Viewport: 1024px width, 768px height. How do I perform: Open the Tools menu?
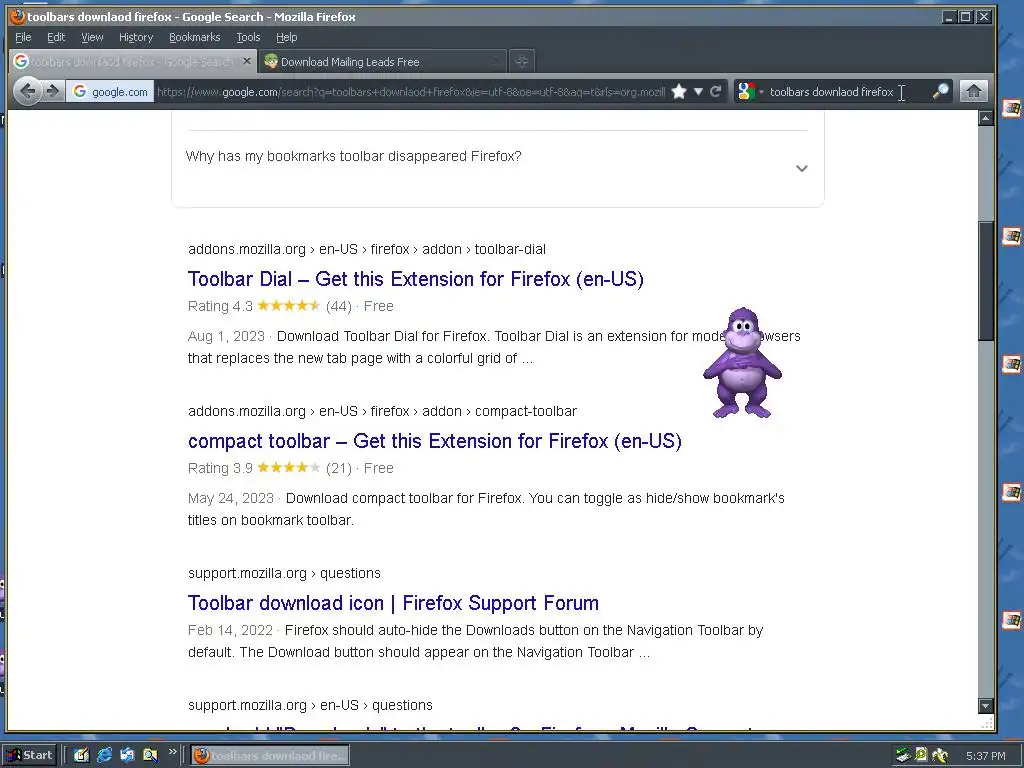[x=248, y=37]
